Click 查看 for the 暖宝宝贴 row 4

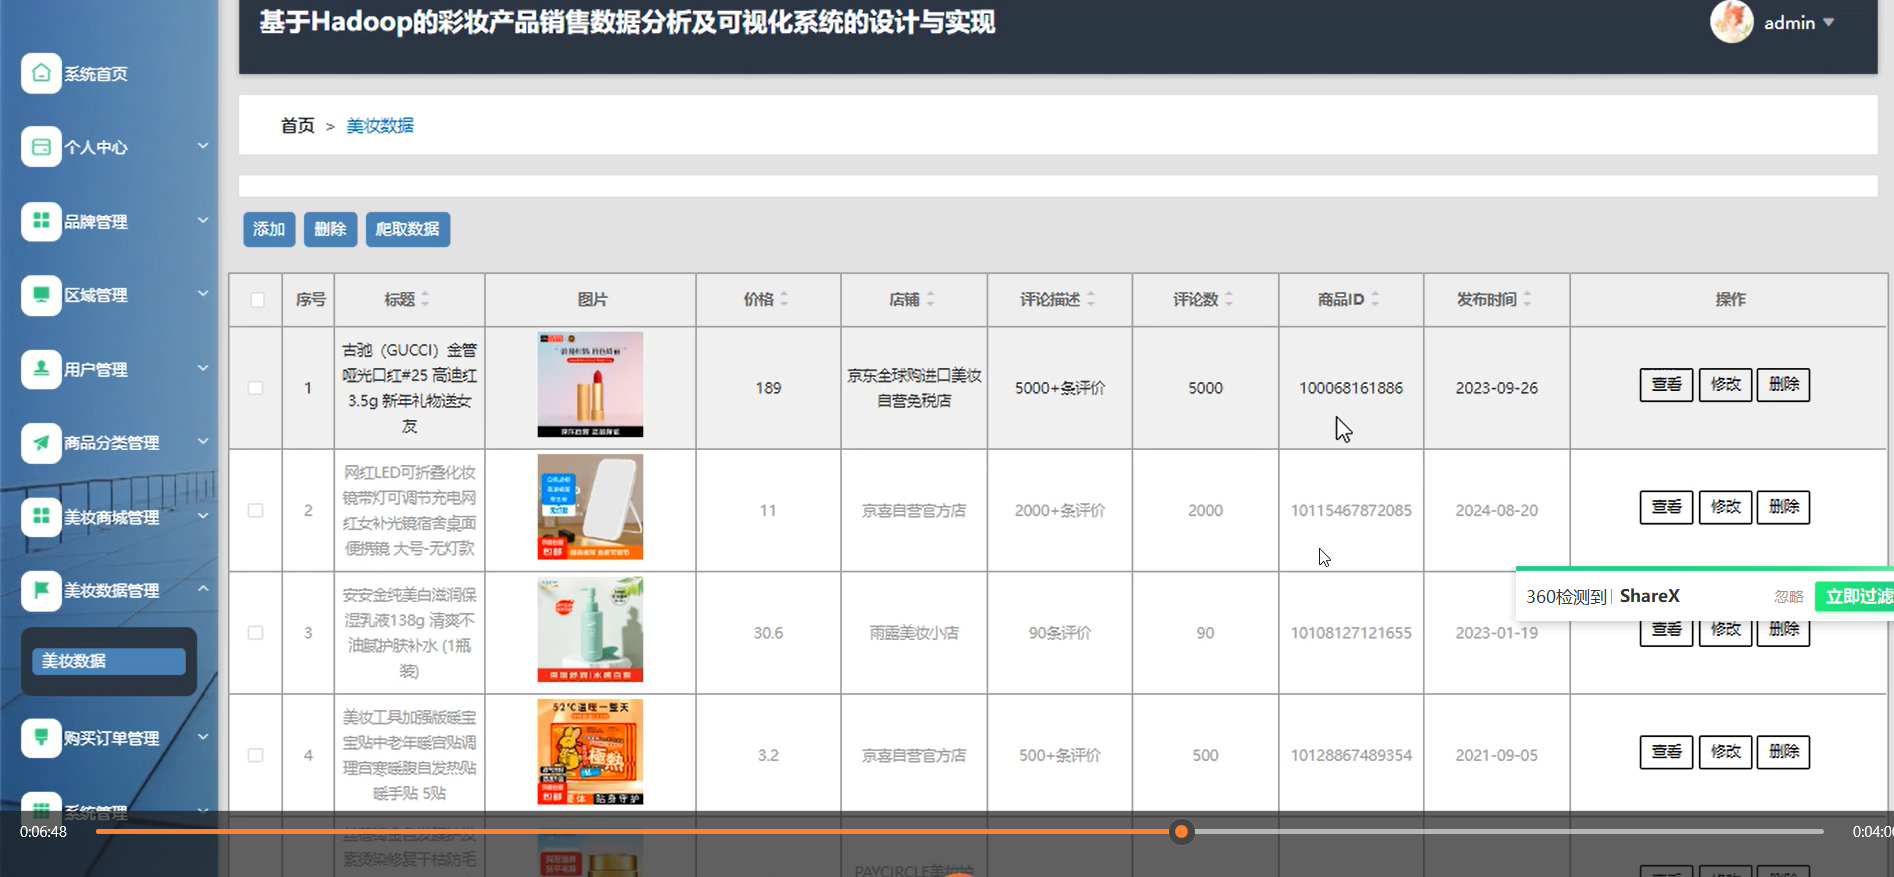[1666, 752]
